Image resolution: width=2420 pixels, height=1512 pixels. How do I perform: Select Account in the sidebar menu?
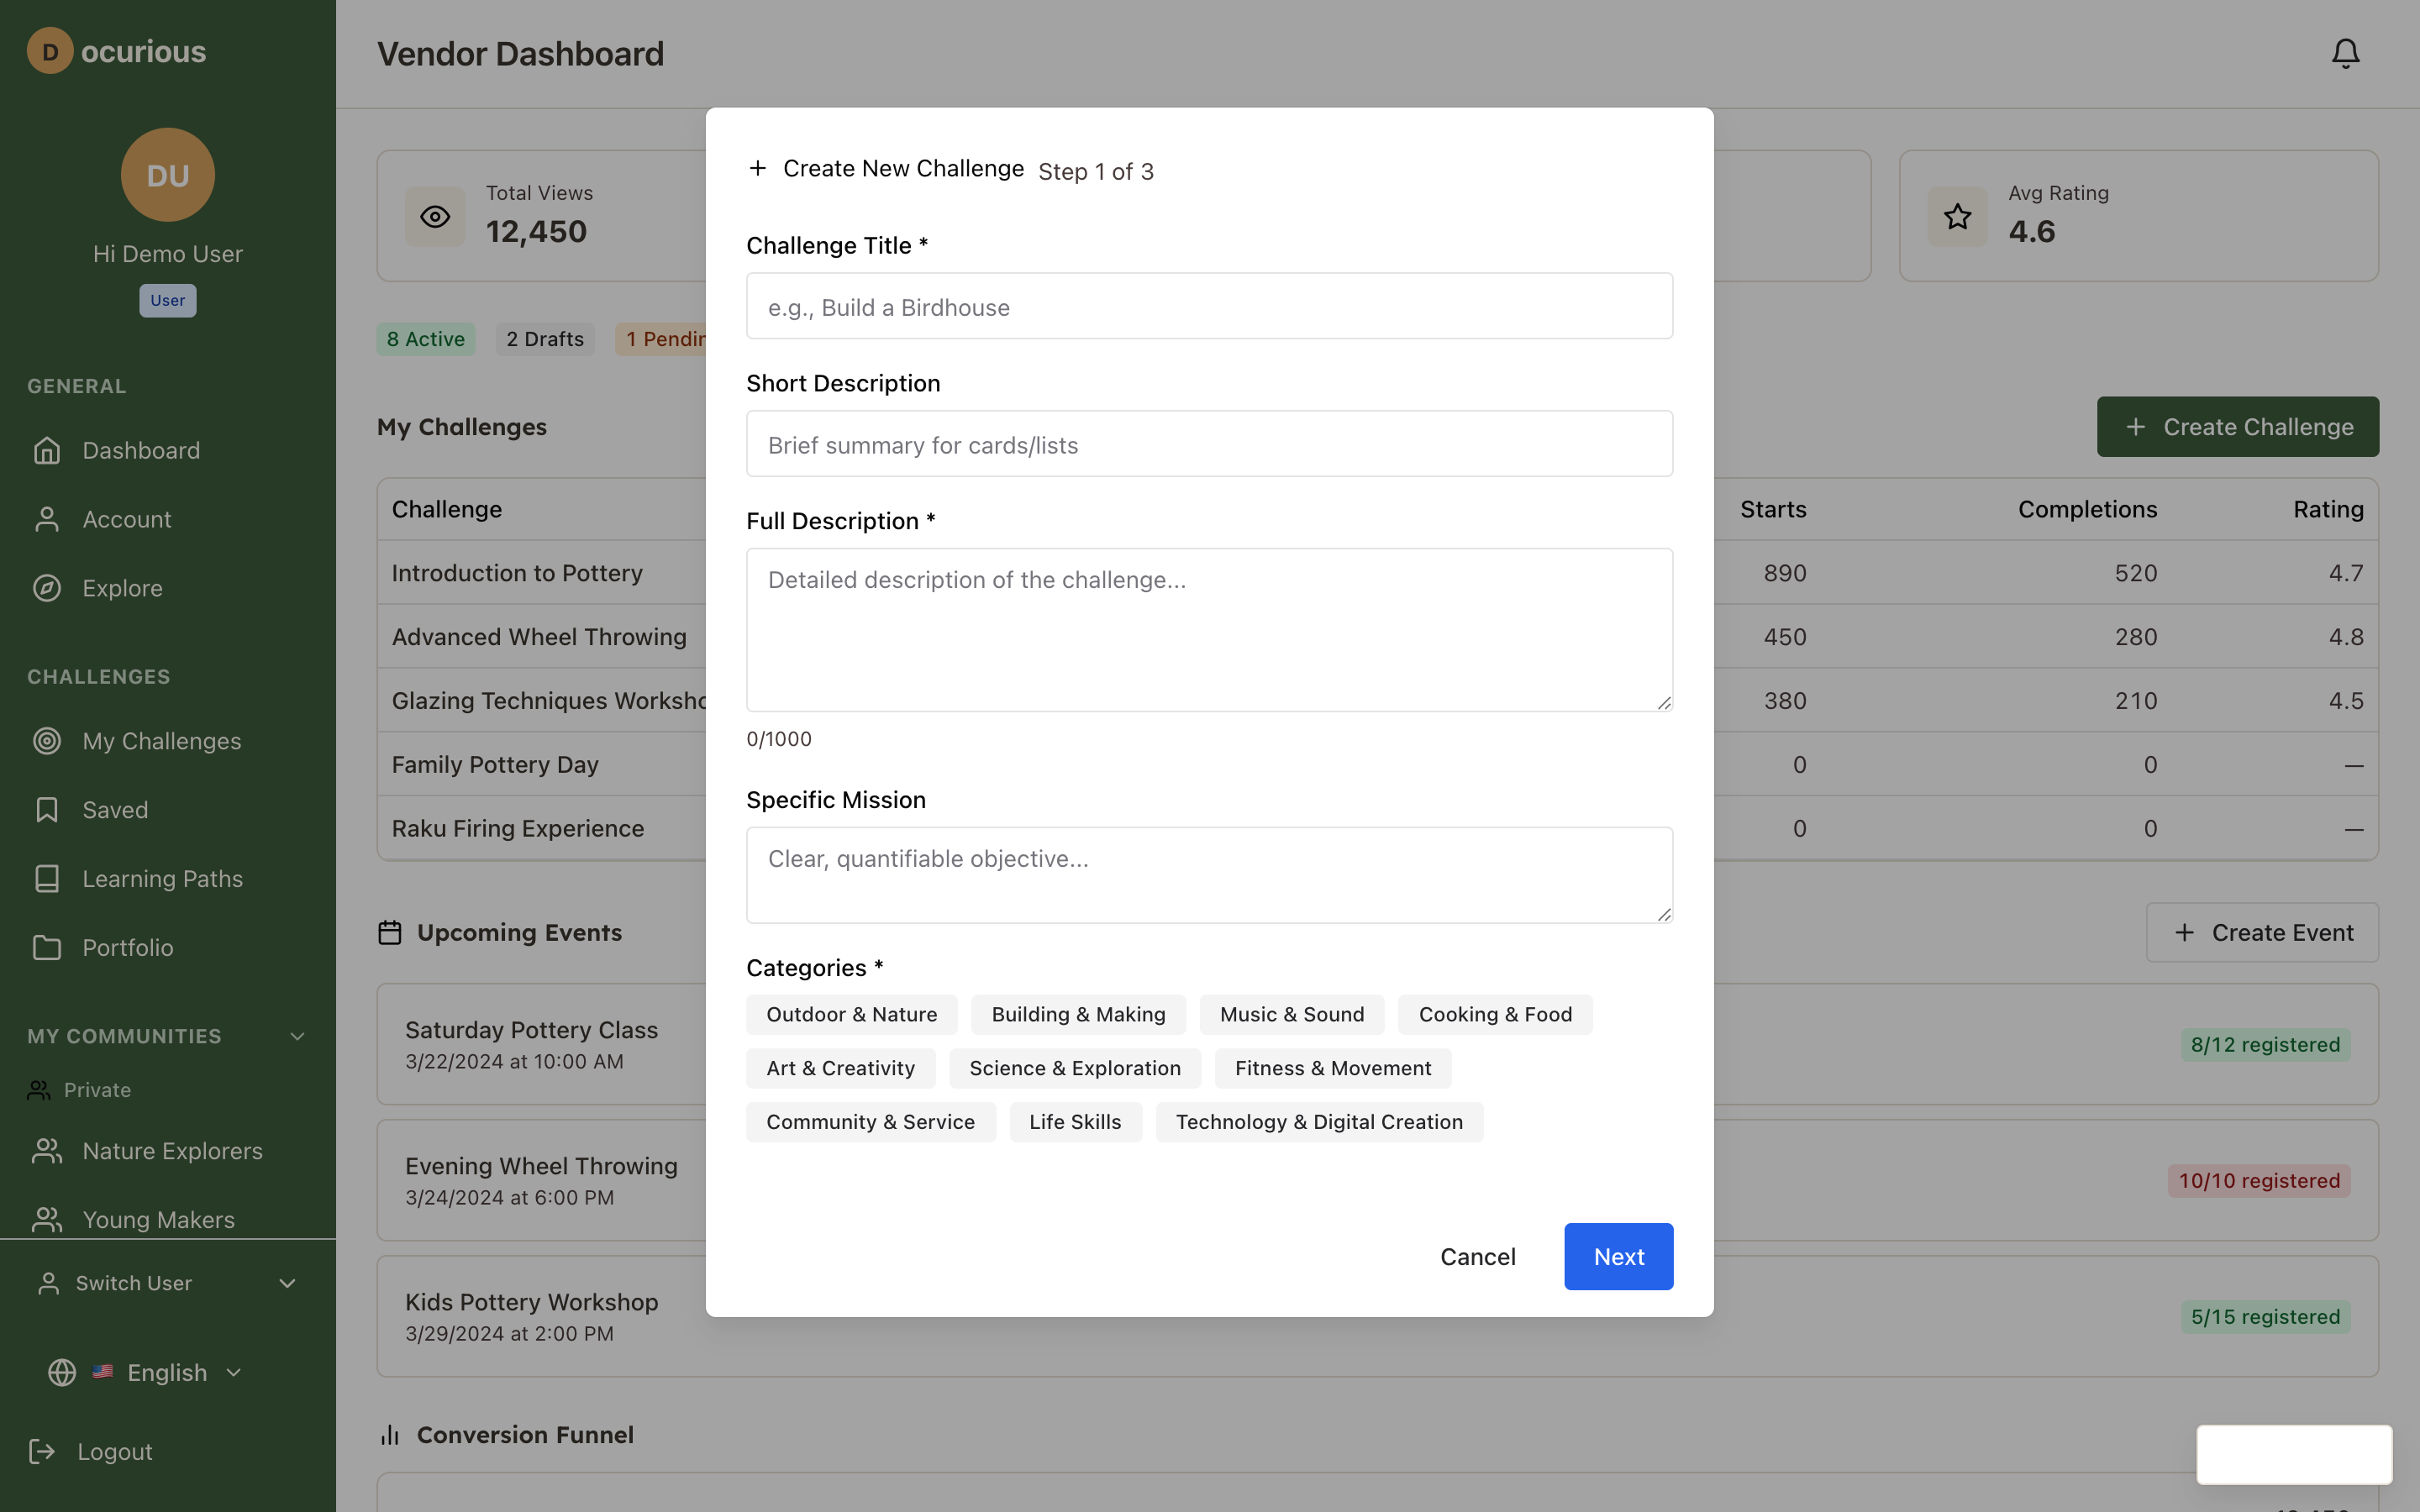click(127, 519)
